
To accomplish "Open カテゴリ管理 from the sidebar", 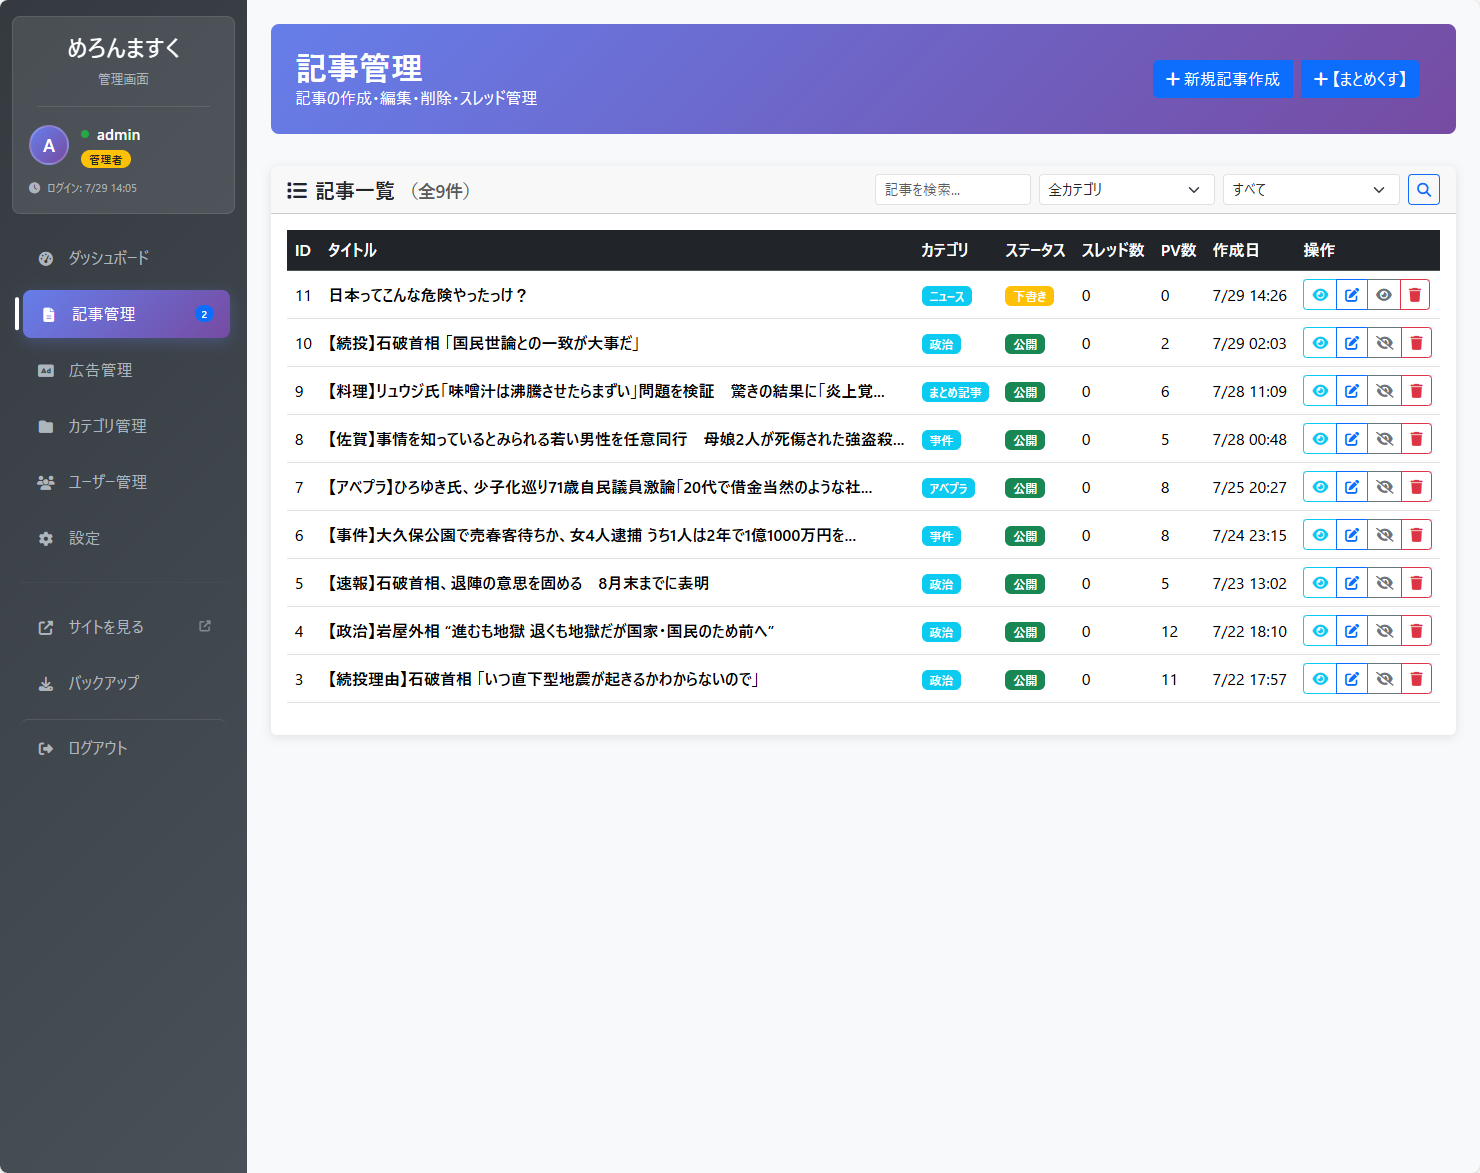I will click(x=107, y=426).
